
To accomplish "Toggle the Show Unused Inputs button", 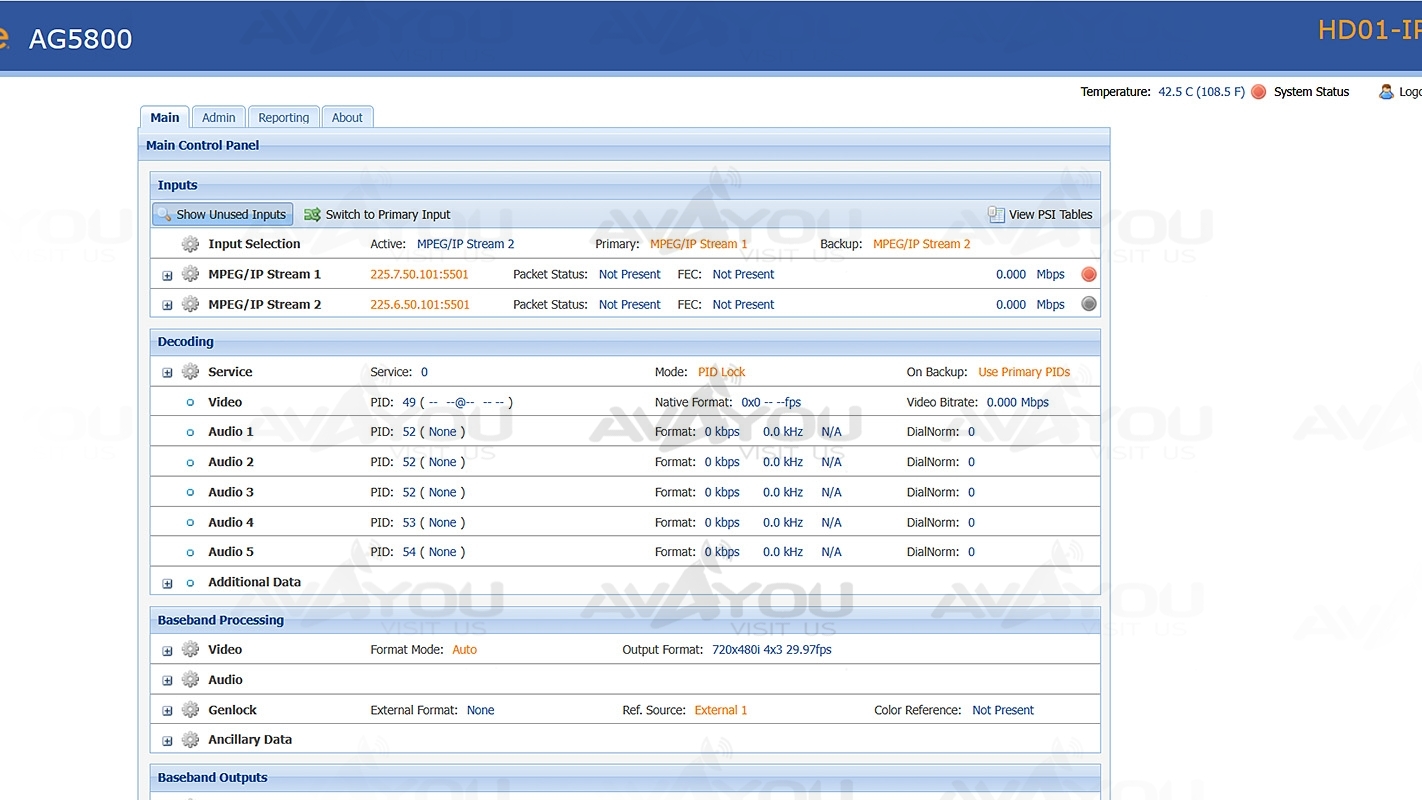I will [x=222, y=214].
